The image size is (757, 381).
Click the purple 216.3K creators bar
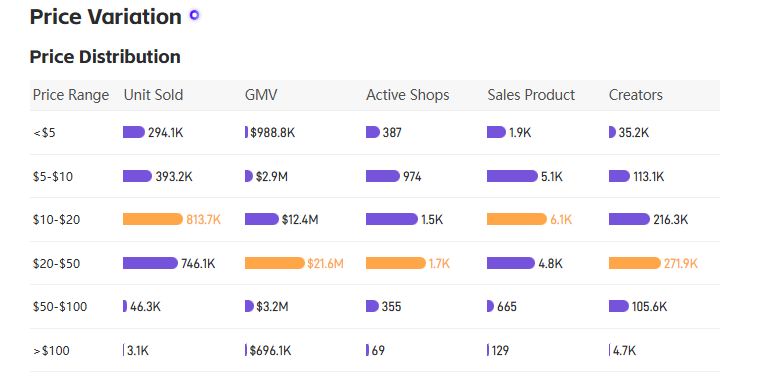pos(629,219)
